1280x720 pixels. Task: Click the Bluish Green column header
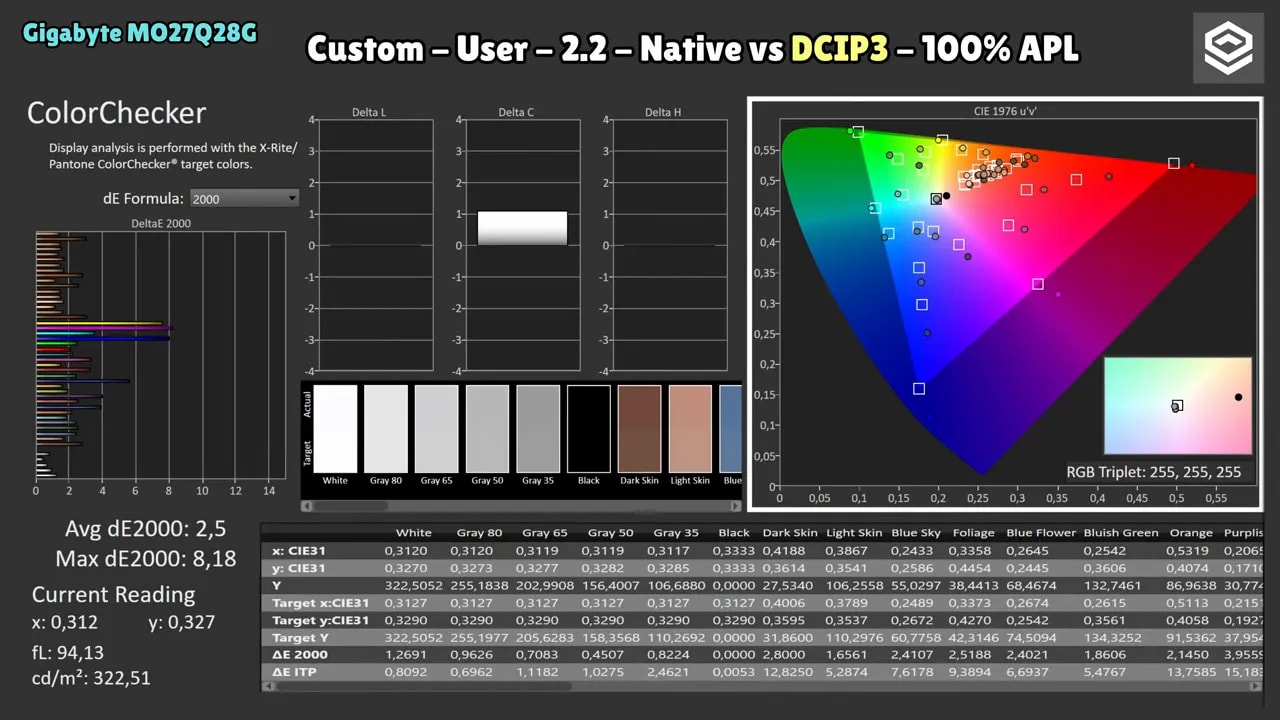tap(1121, 533)
